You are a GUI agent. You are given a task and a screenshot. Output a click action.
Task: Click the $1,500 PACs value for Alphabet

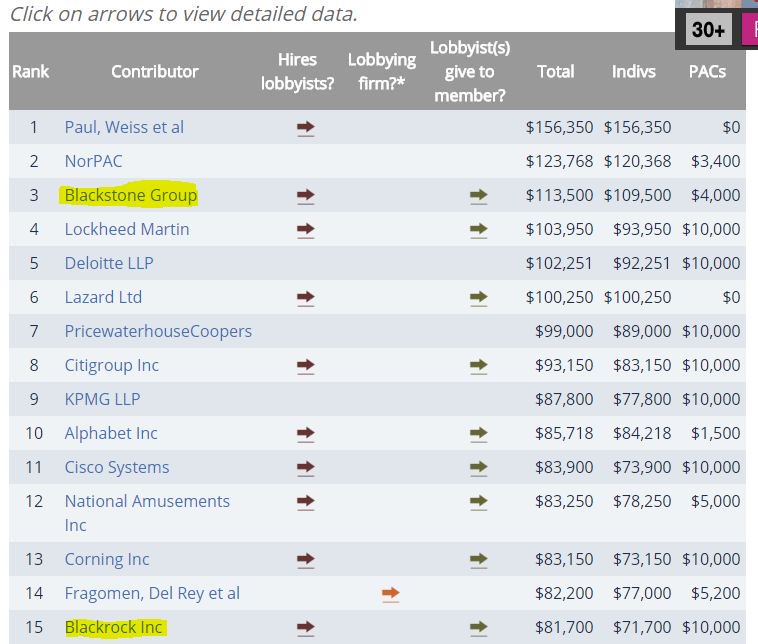coord(715,433)
